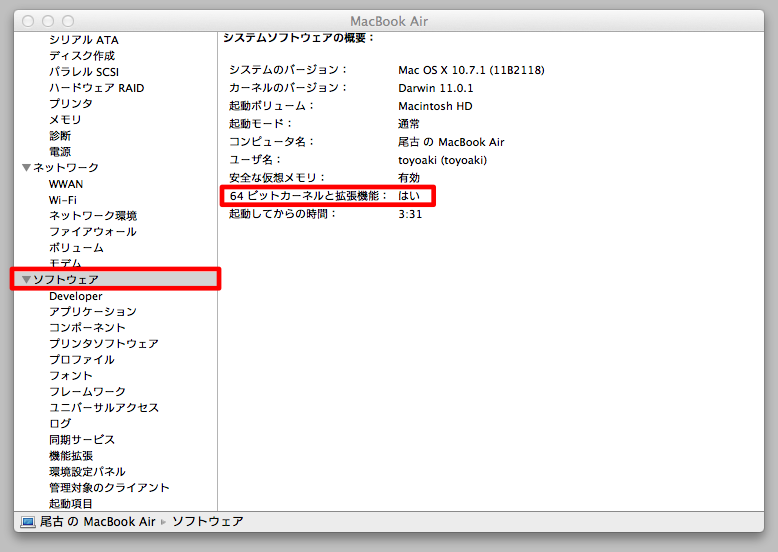Click the uptime value 3:31

pos(410,214)
